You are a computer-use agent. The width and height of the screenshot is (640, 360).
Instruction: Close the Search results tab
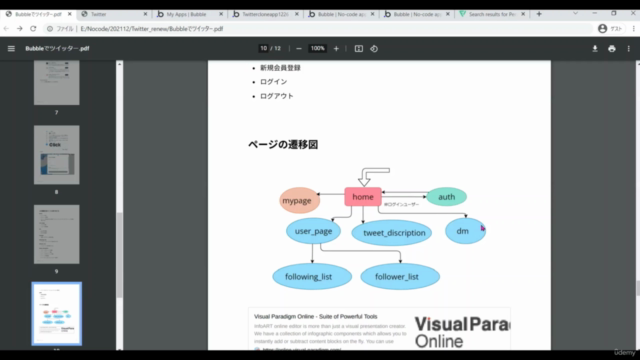click(x=523, y=14)
